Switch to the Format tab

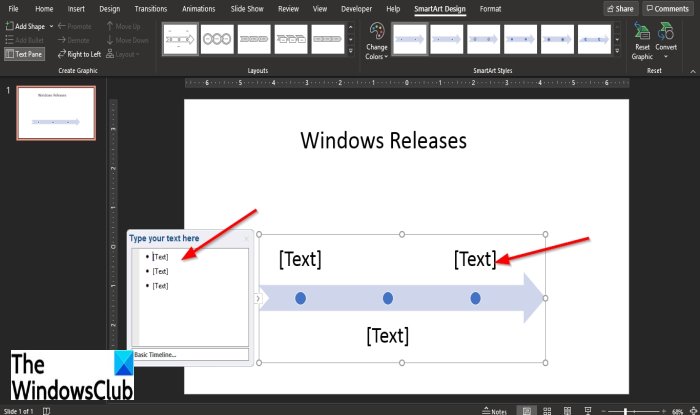click(490, 8)
